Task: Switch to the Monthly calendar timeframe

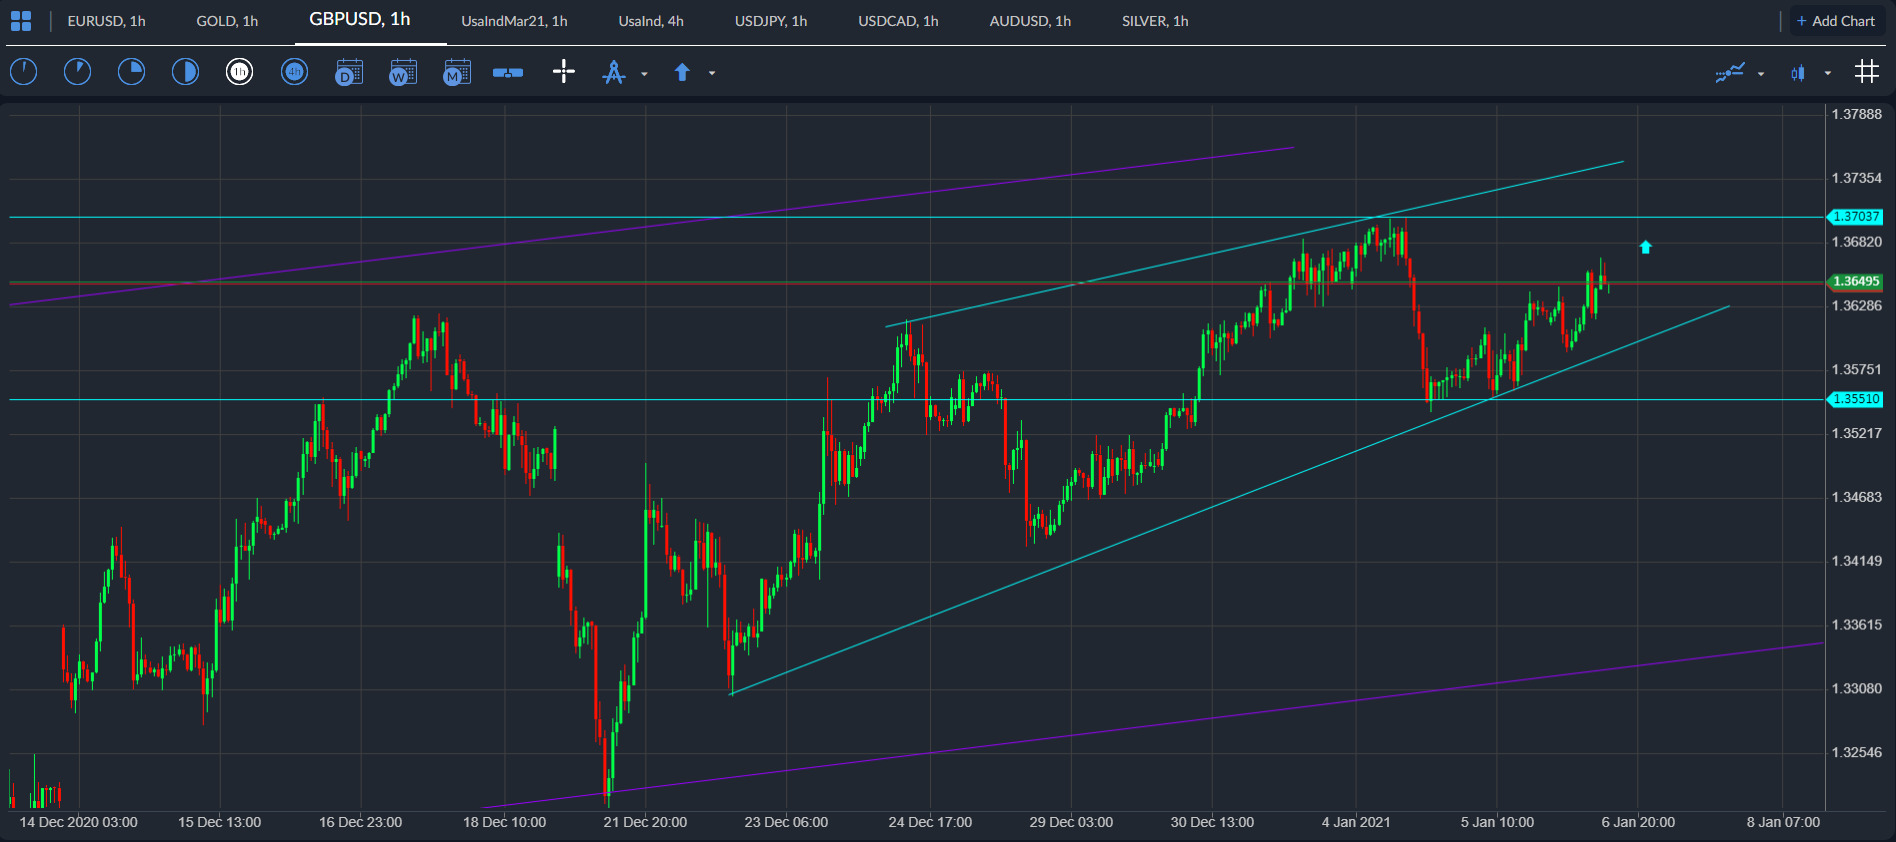Action: coord(456,72)
